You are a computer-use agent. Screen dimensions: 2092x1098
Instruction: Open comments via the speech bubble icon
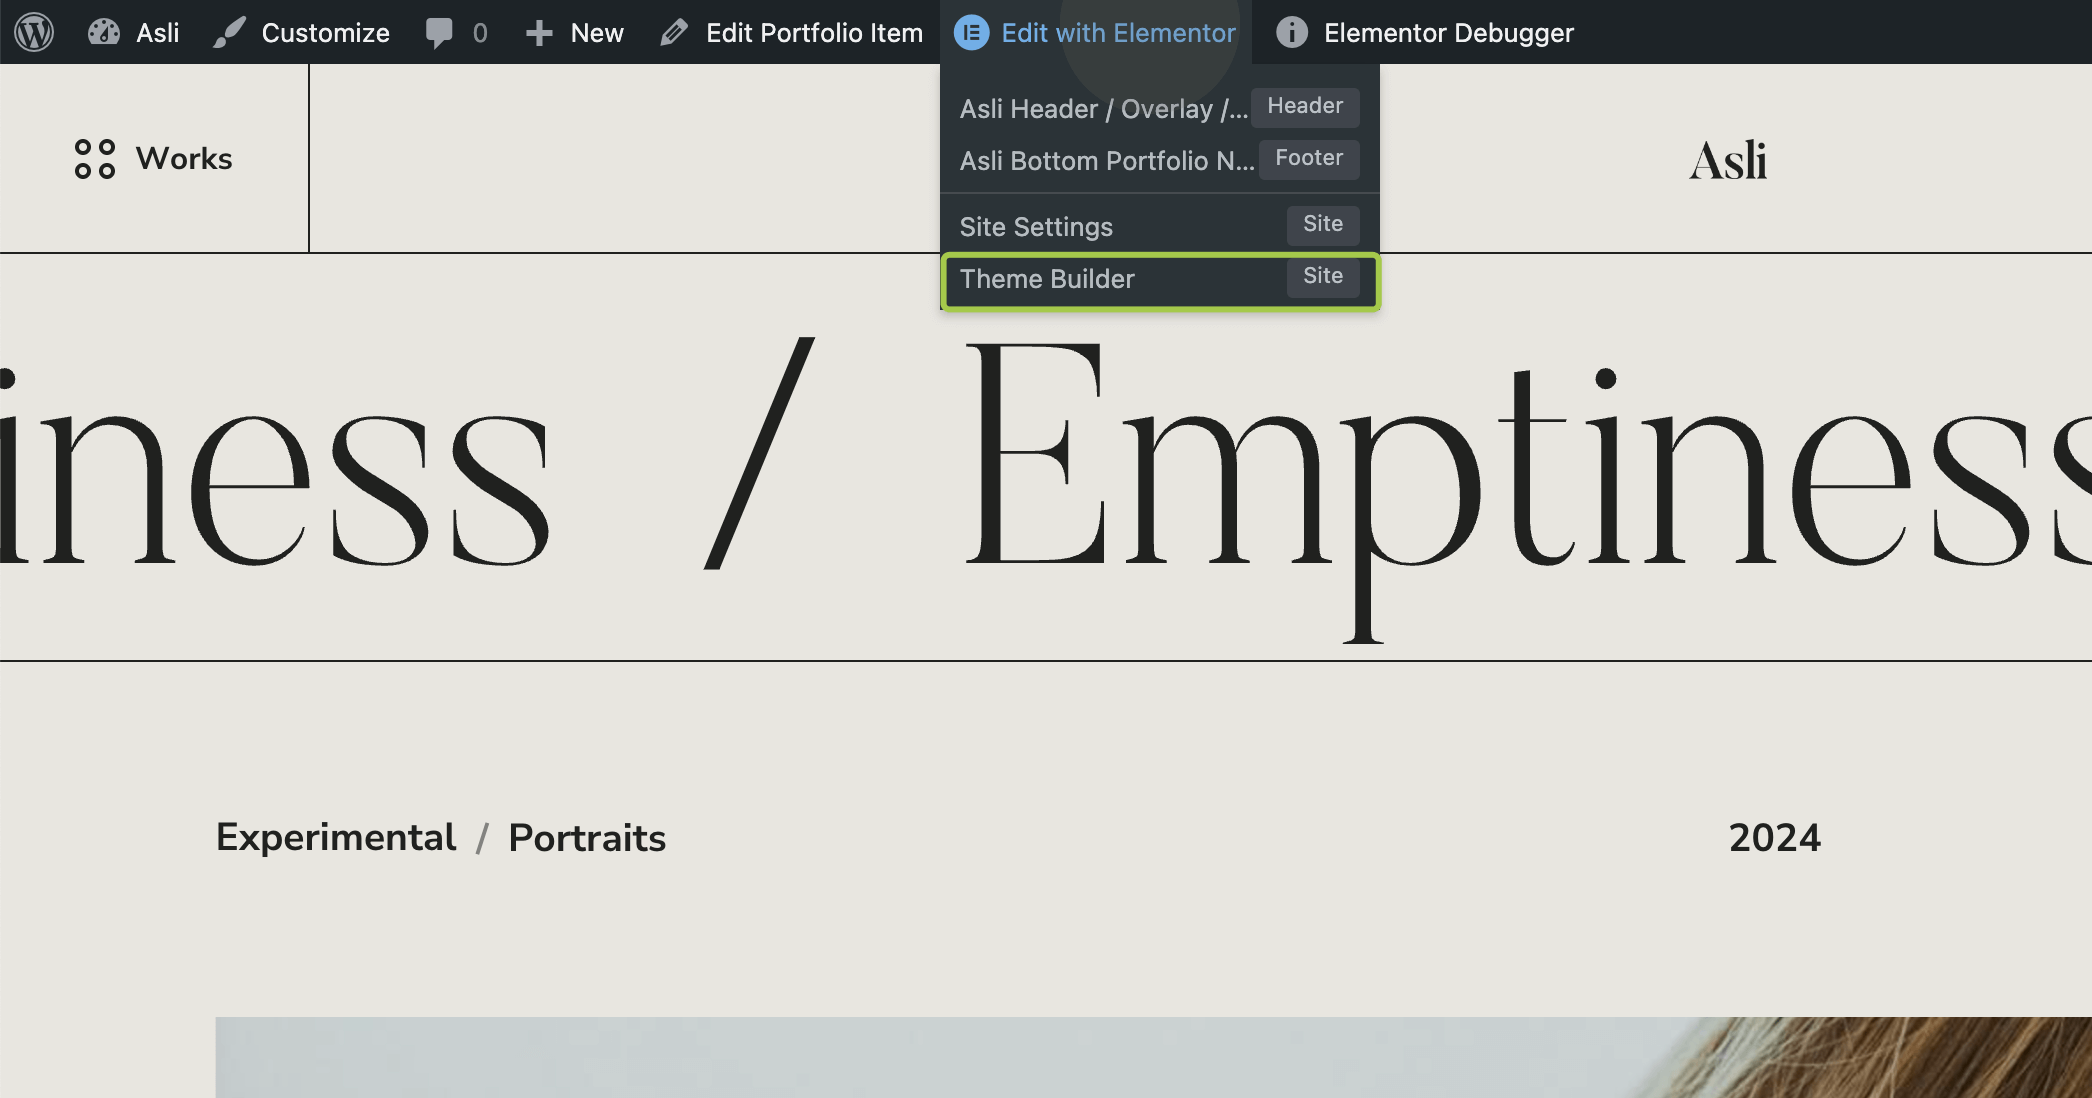click(439, 32)
